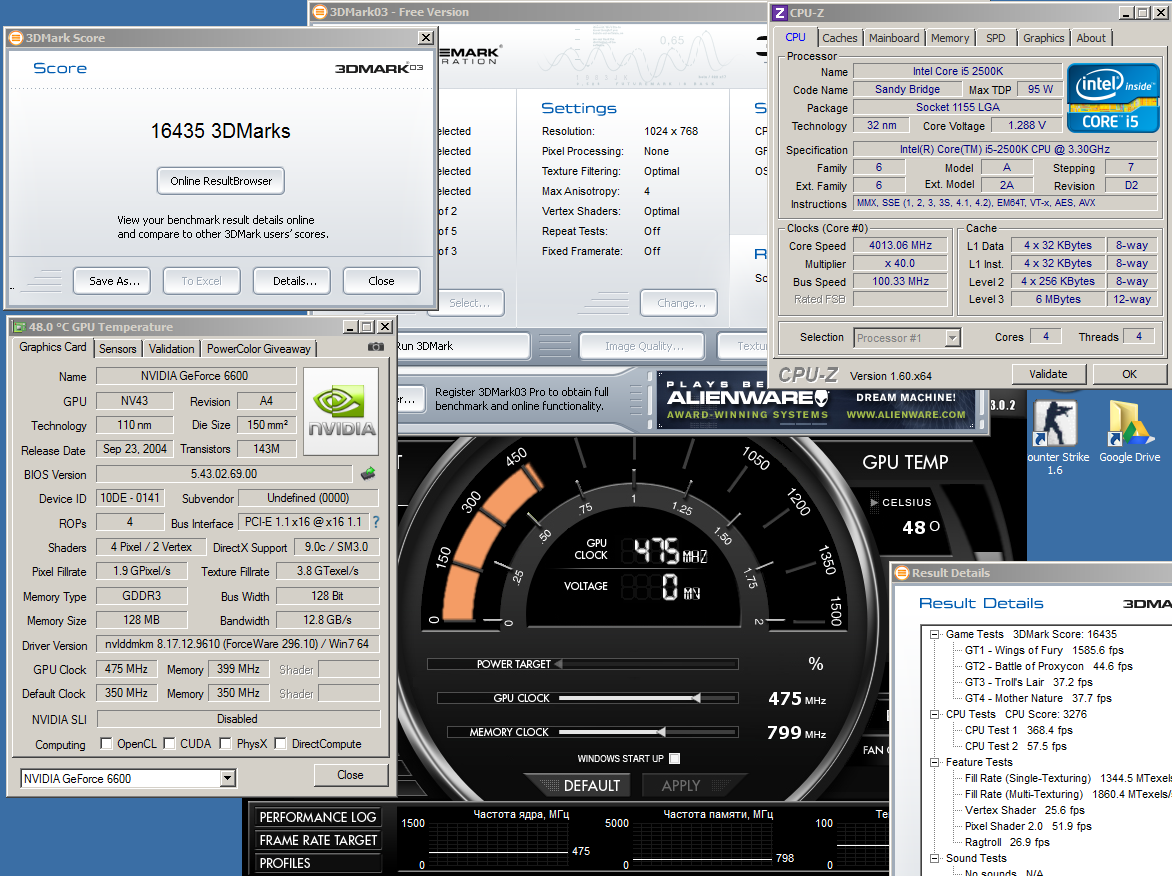Click Details button in 3DMark Score window
The width and height of the screenshot is (1172, 876).
pyautogui.click(x=292, y=281)
